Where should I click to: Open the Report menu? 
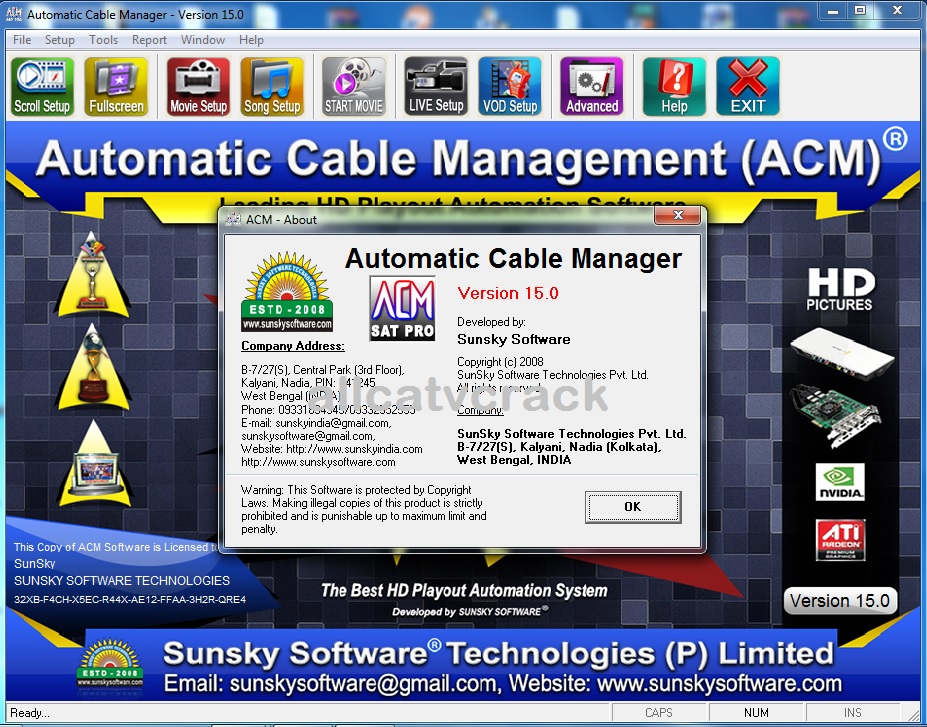tap(149, 40)
